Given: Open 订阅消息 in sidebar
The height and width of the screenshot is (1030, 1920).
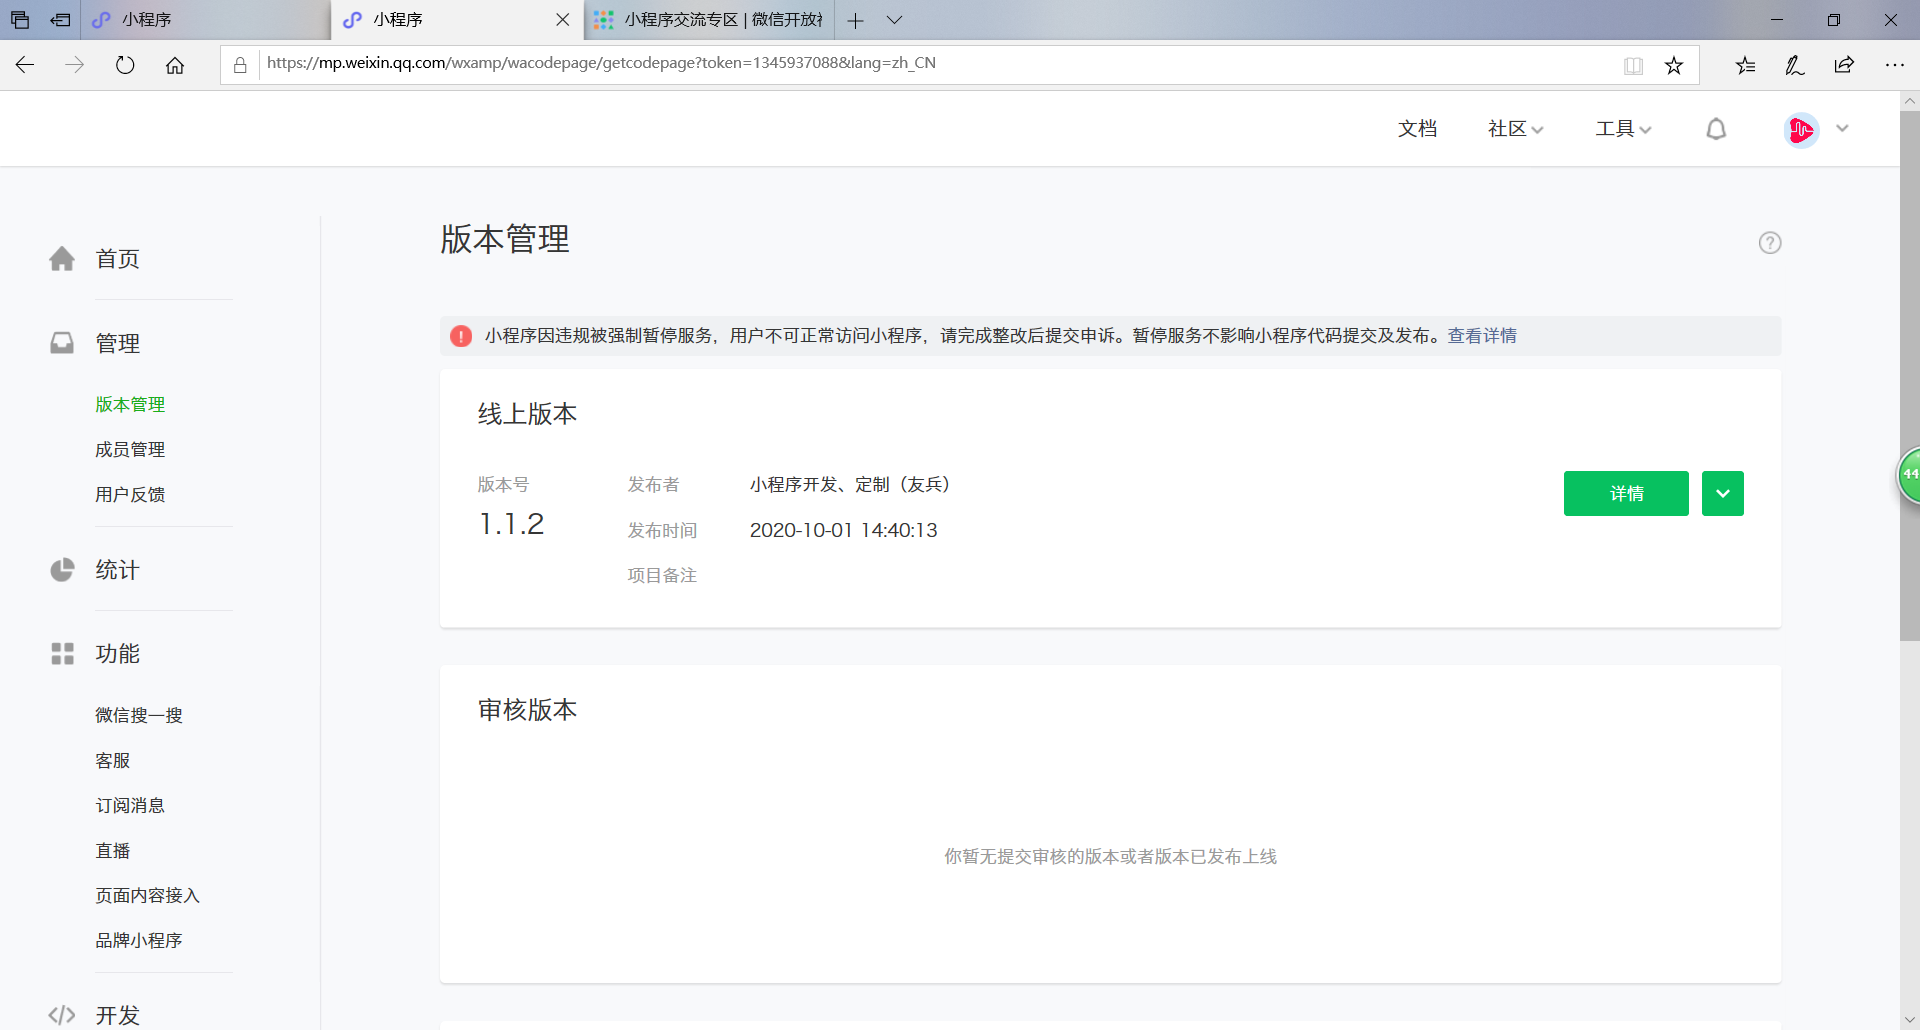Looking at the screenshot, I should (130, 806).
